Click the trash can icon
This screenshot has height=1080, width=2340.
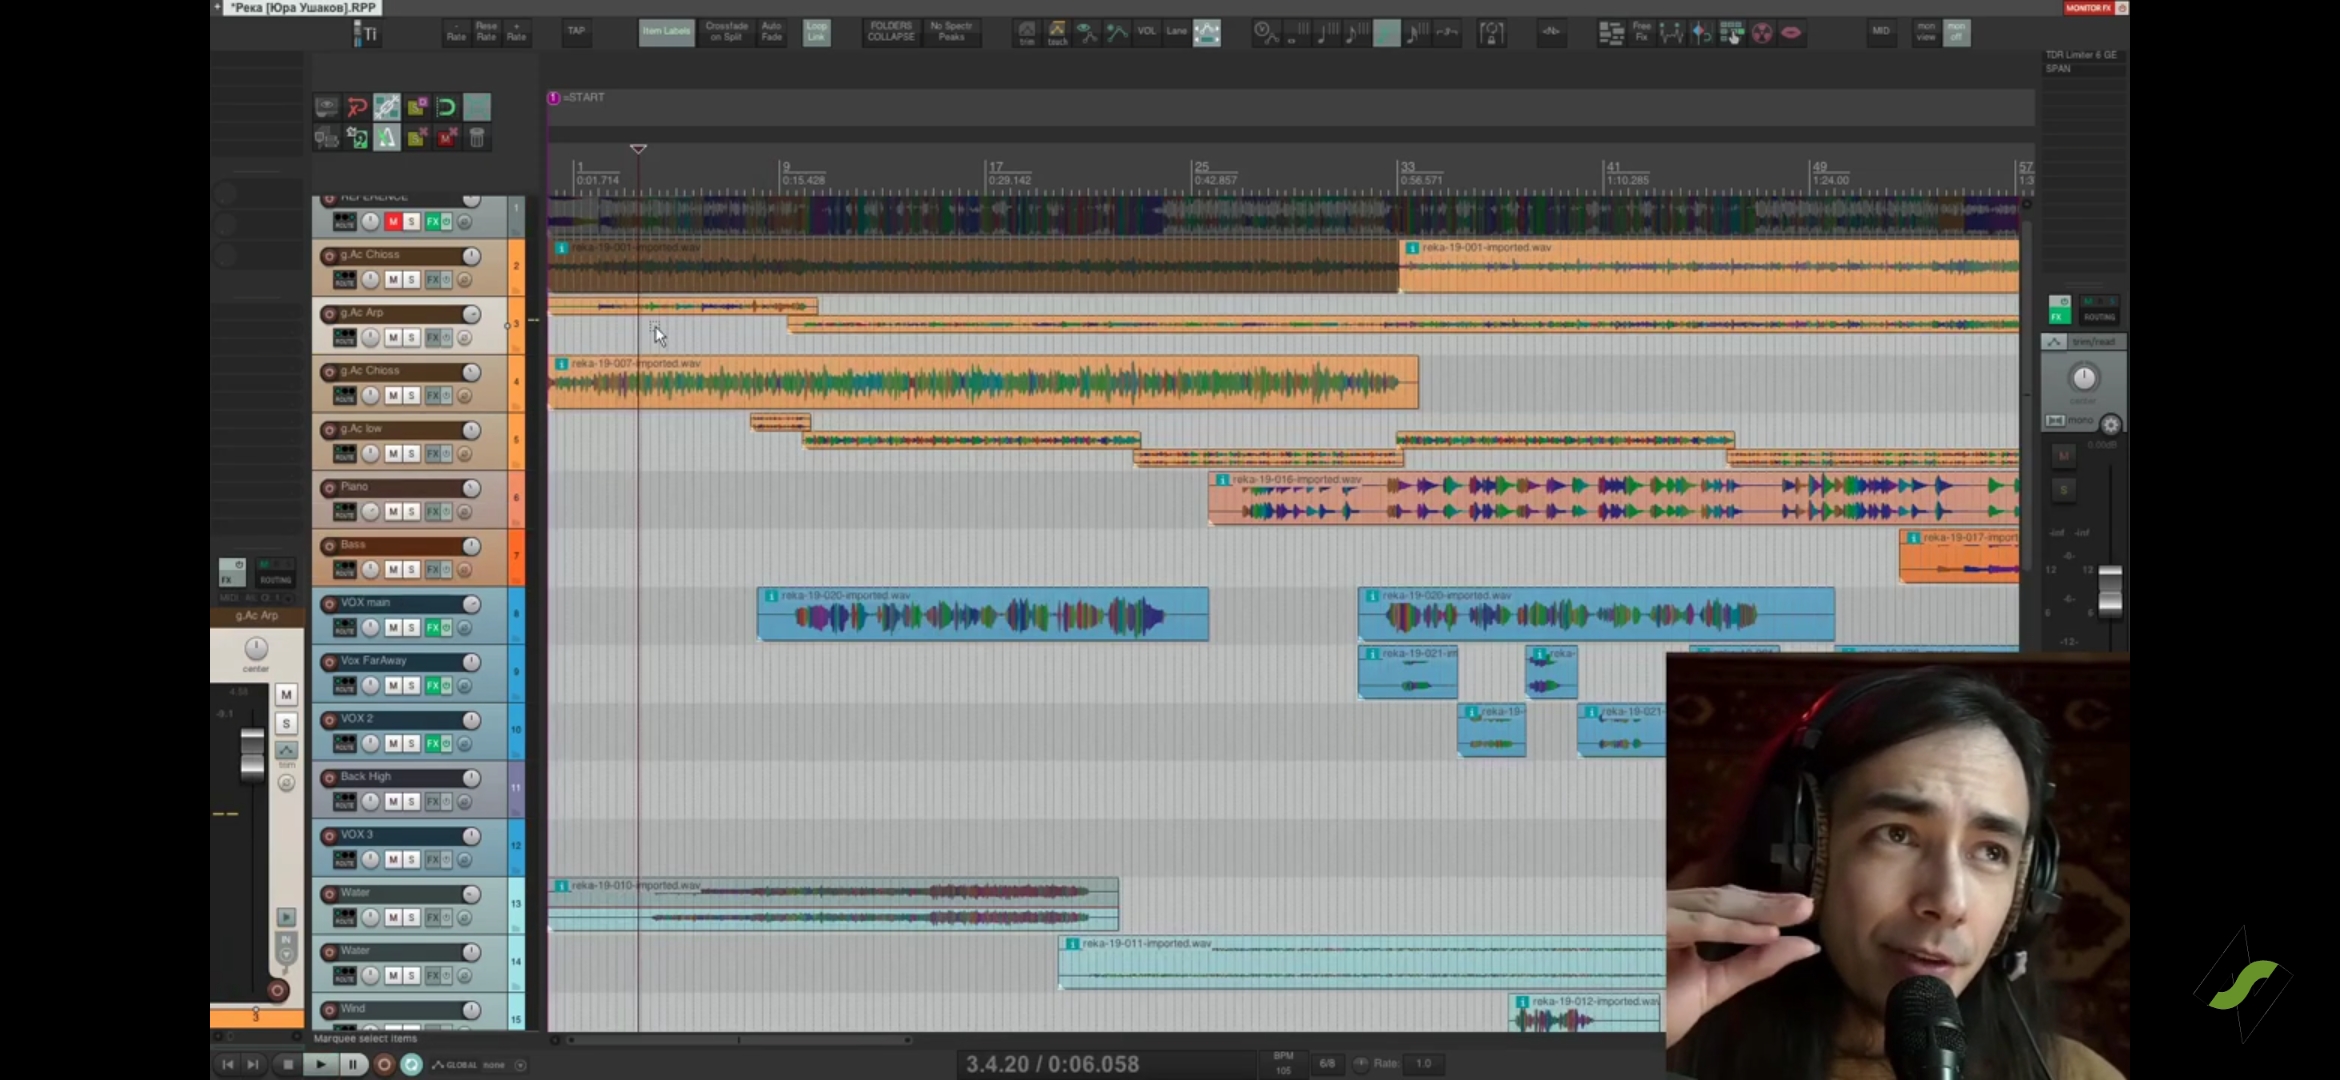[477, 138]
